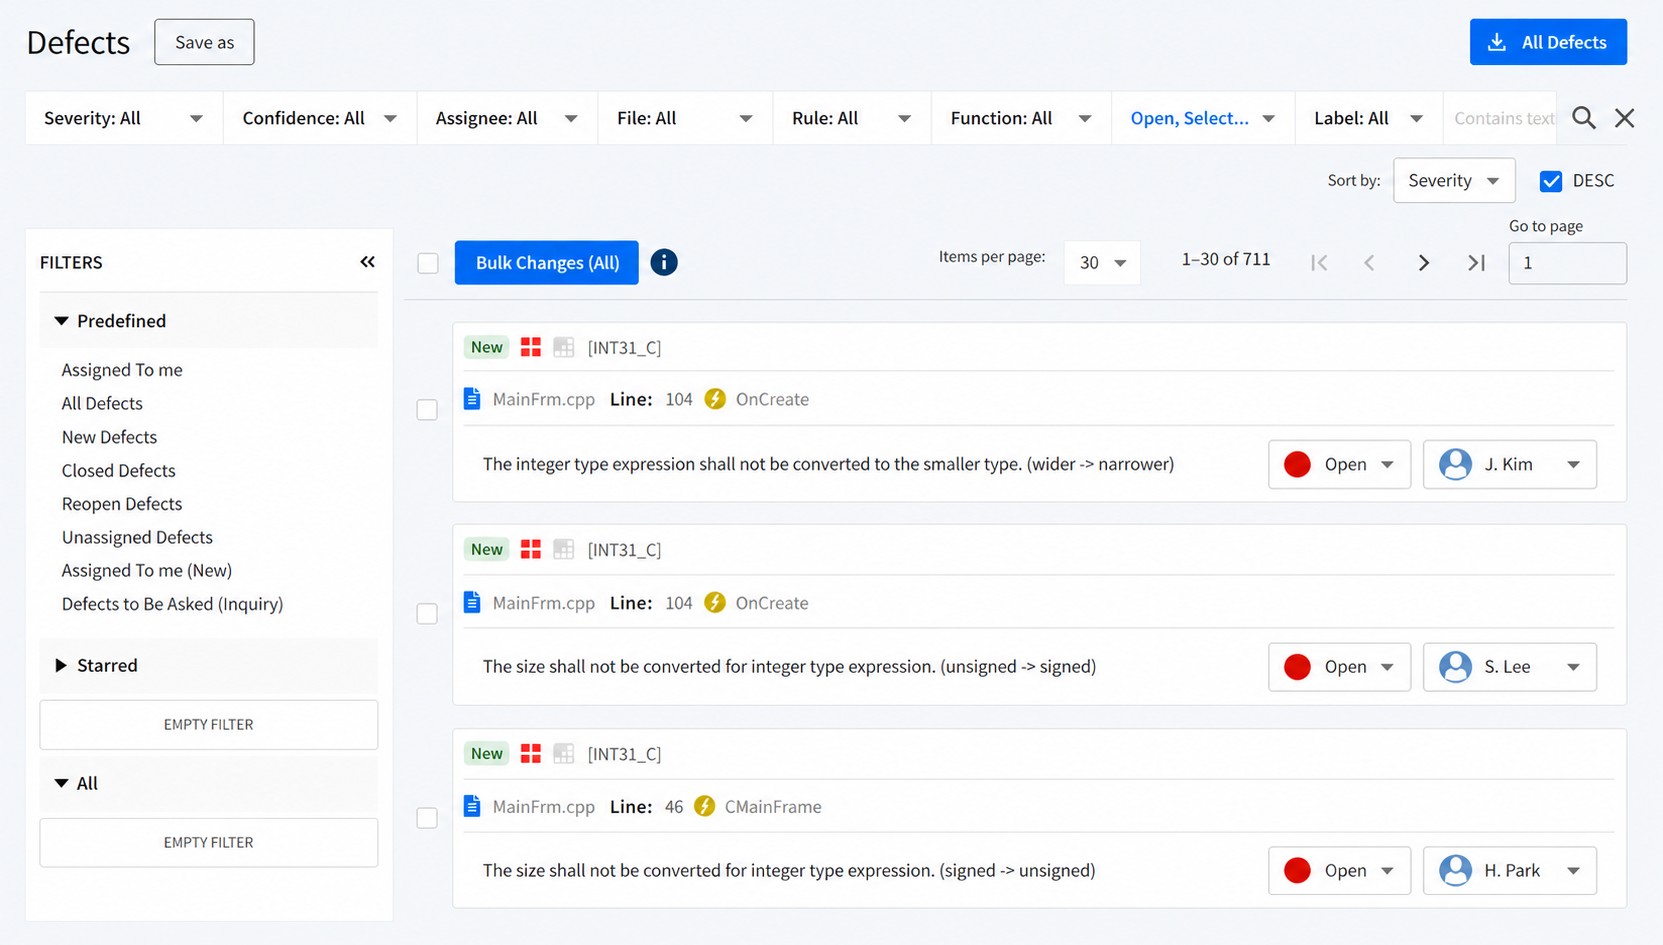Image resolution: width=1663 pixels, height=945 pixels.
Task: Expand the Starred filter section
Action: click(208, 665)
